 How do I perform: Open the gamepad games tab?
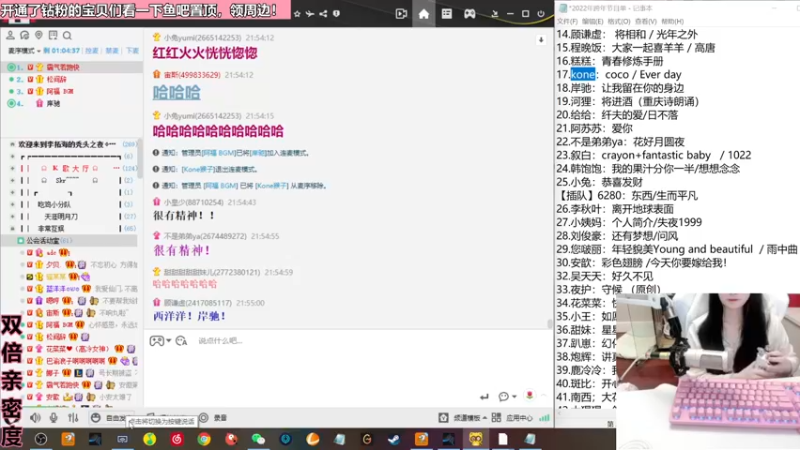pyautogui.click(x=469, y=14)
